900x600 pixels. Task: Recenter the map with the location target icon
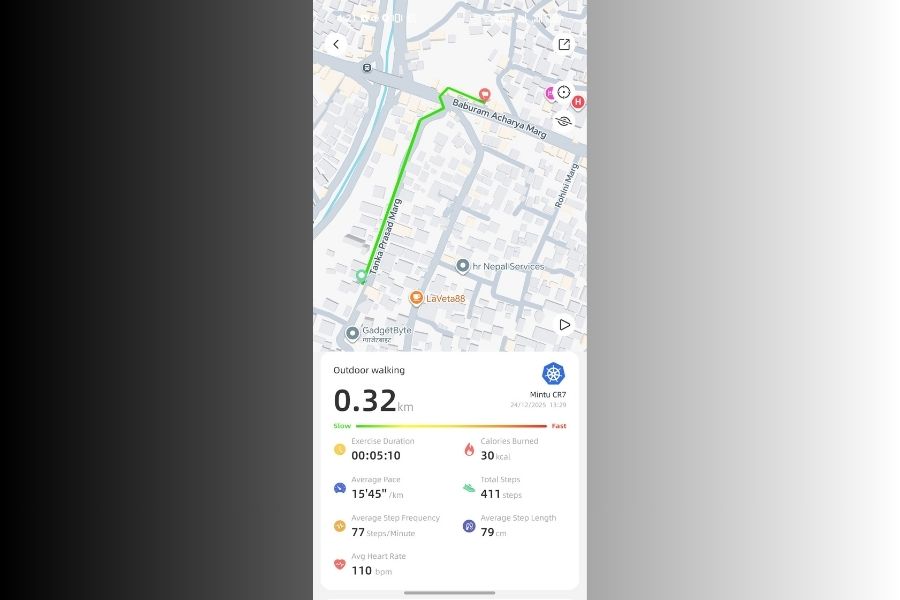564,92
